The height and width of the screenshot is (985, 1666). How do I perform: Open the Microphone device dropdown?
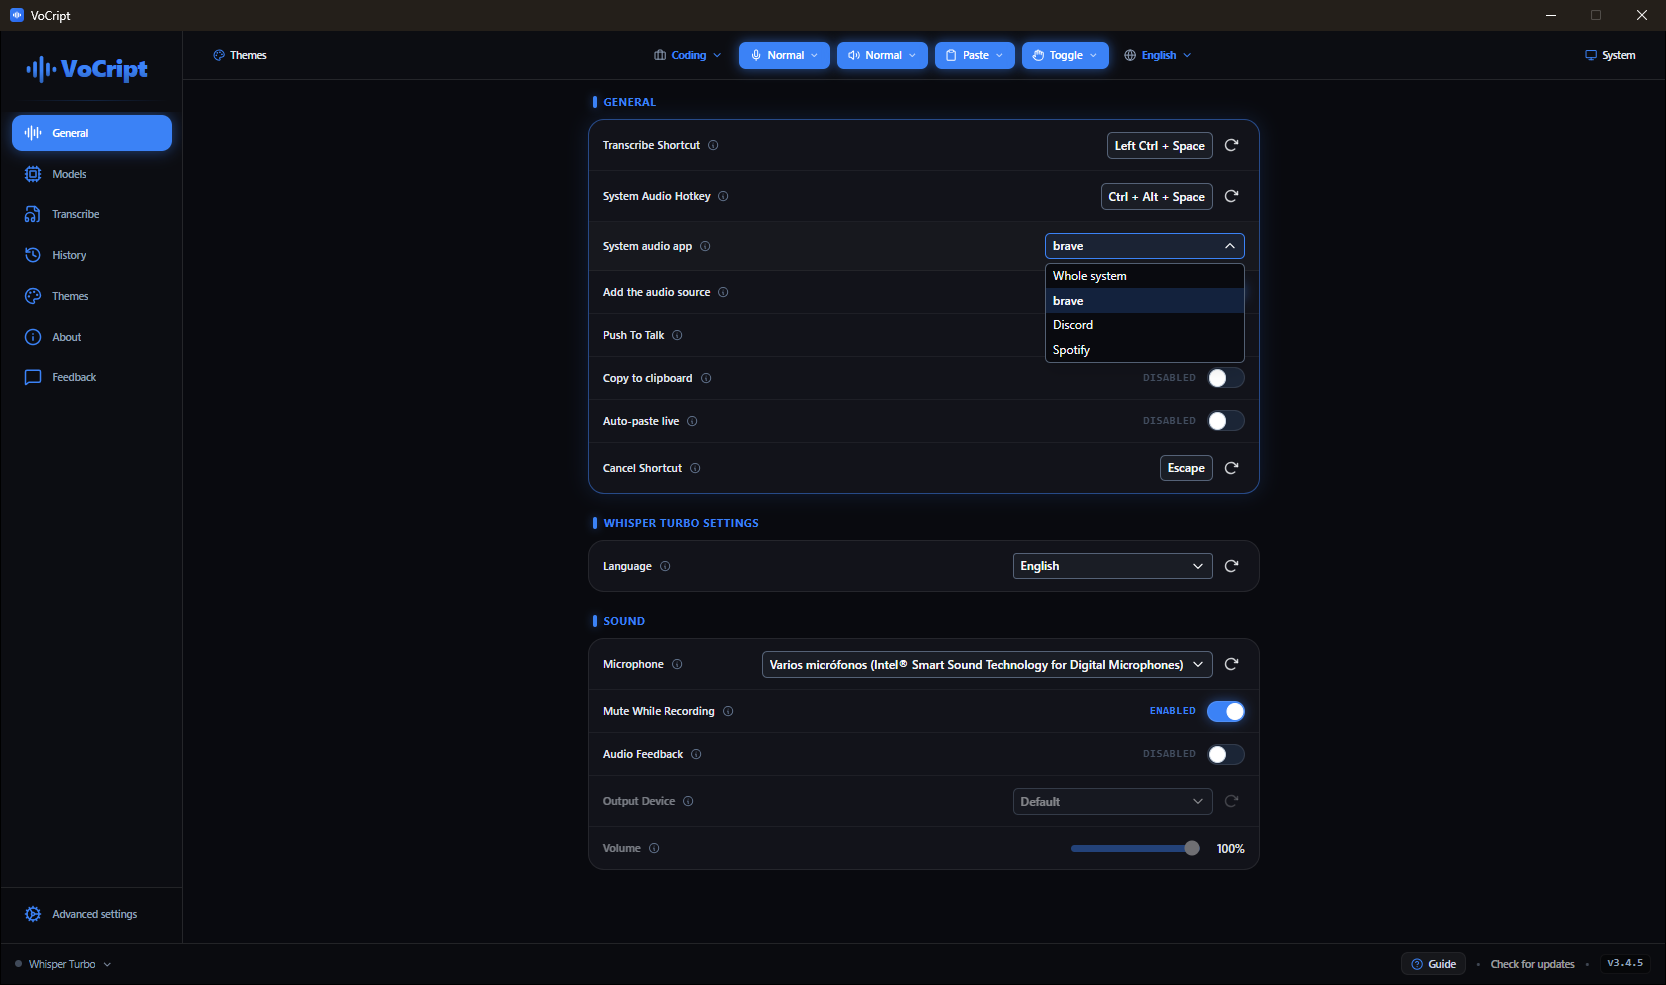point(987,664)
